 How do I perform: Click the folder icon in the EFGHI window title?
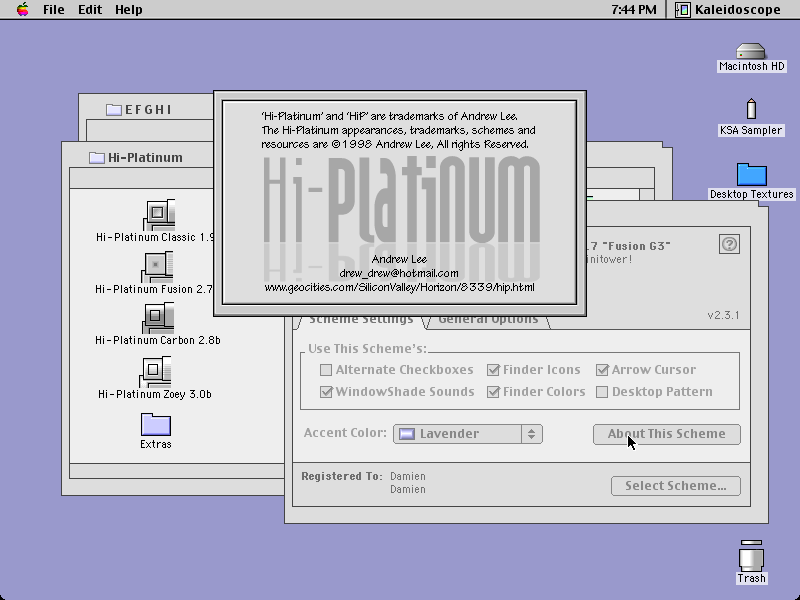113,110
